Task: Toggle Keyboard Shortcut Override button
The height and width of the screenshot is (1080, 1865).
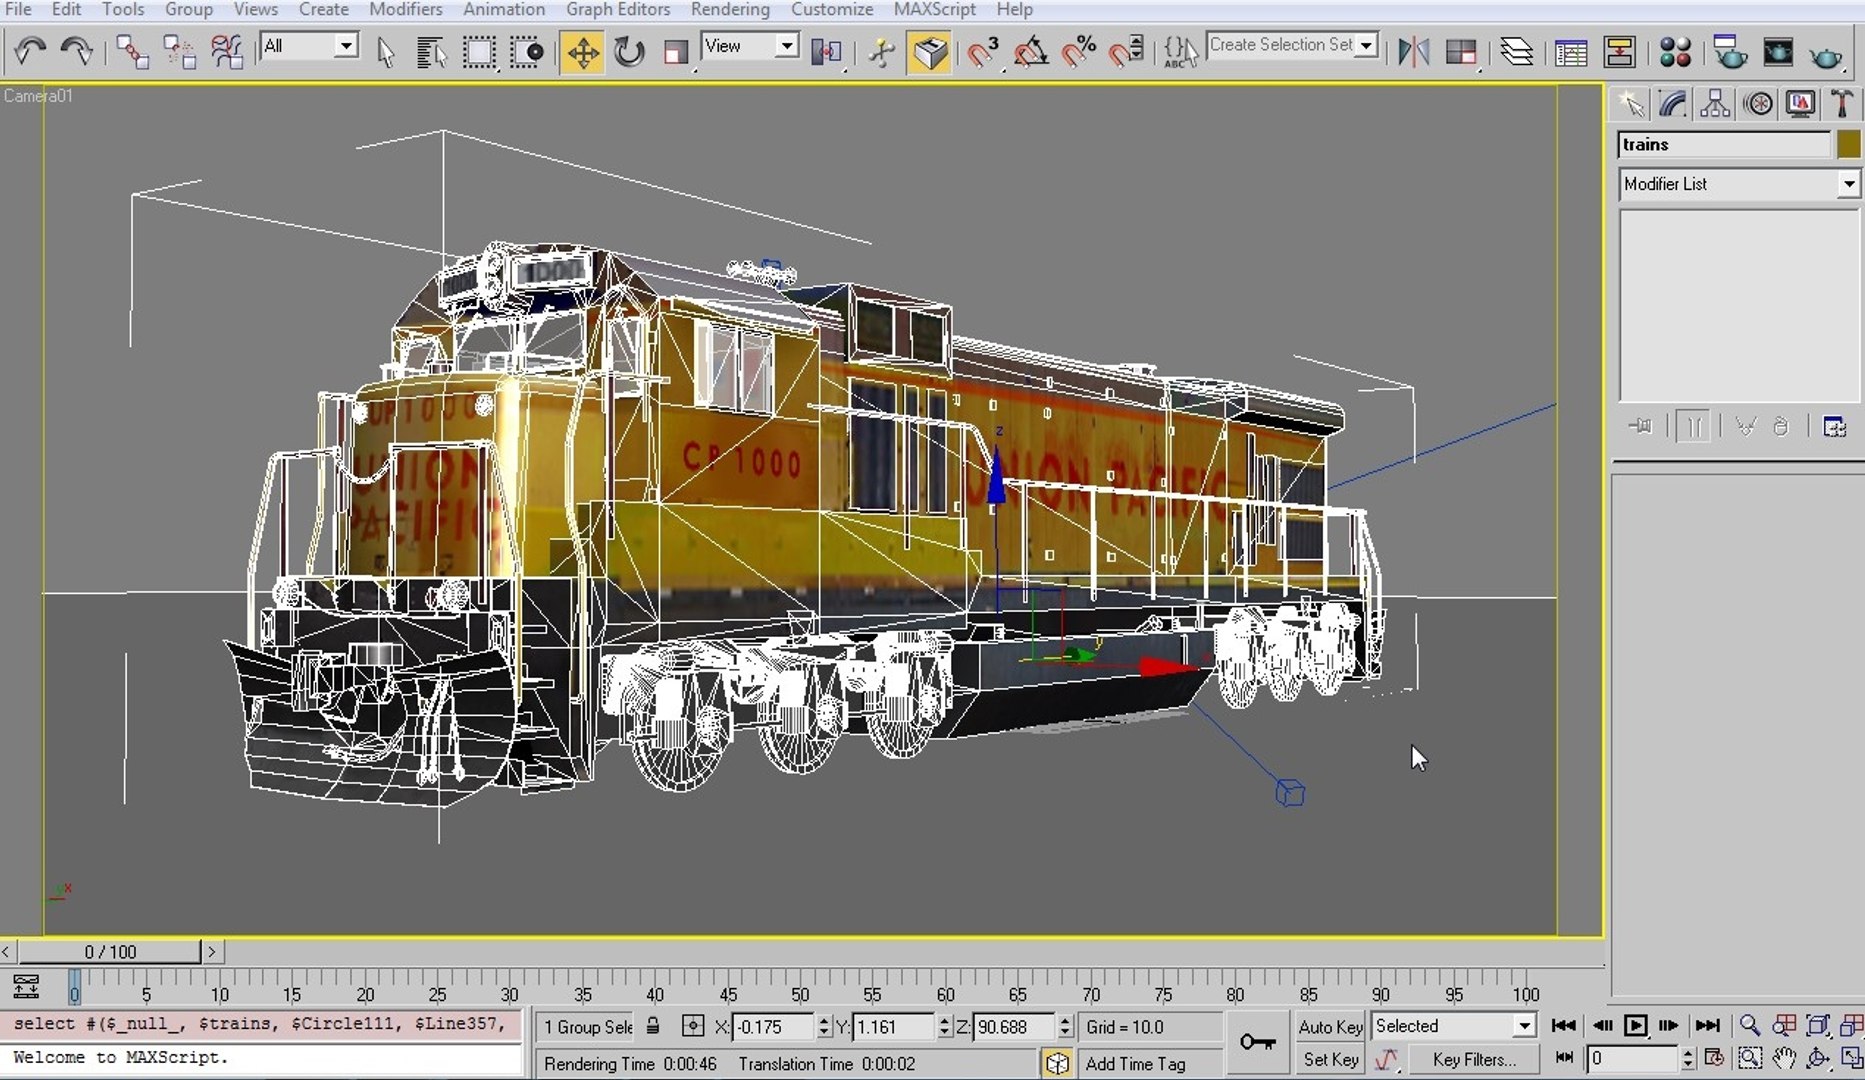Action: (x=929, y=51)
